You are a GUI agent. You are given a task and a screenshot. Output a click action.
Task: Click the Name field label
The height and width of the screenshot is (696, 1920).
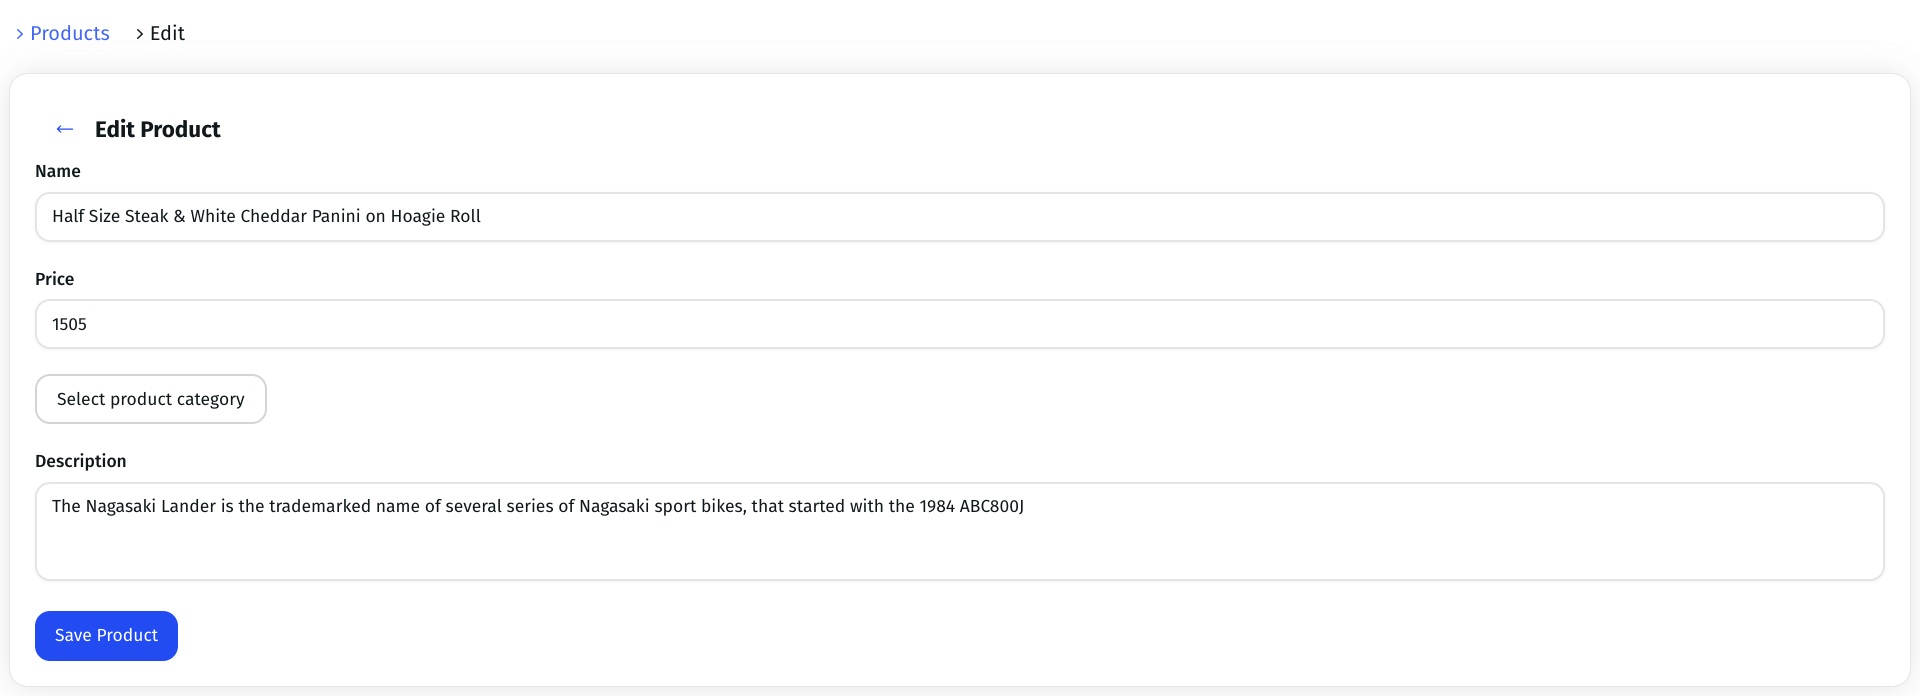pyautogui.click(x=58, y=171)
